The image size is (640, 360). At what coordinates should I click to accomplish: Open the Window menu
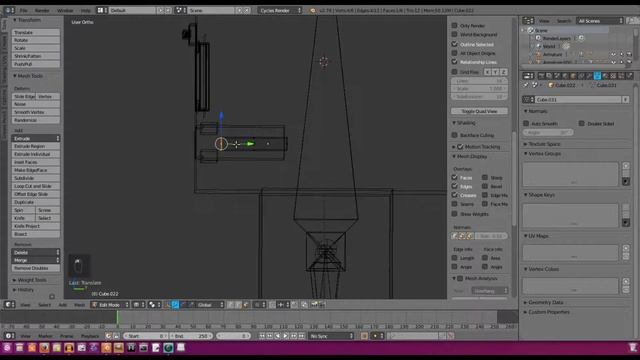pyautogui.click(x=65, y=10)
